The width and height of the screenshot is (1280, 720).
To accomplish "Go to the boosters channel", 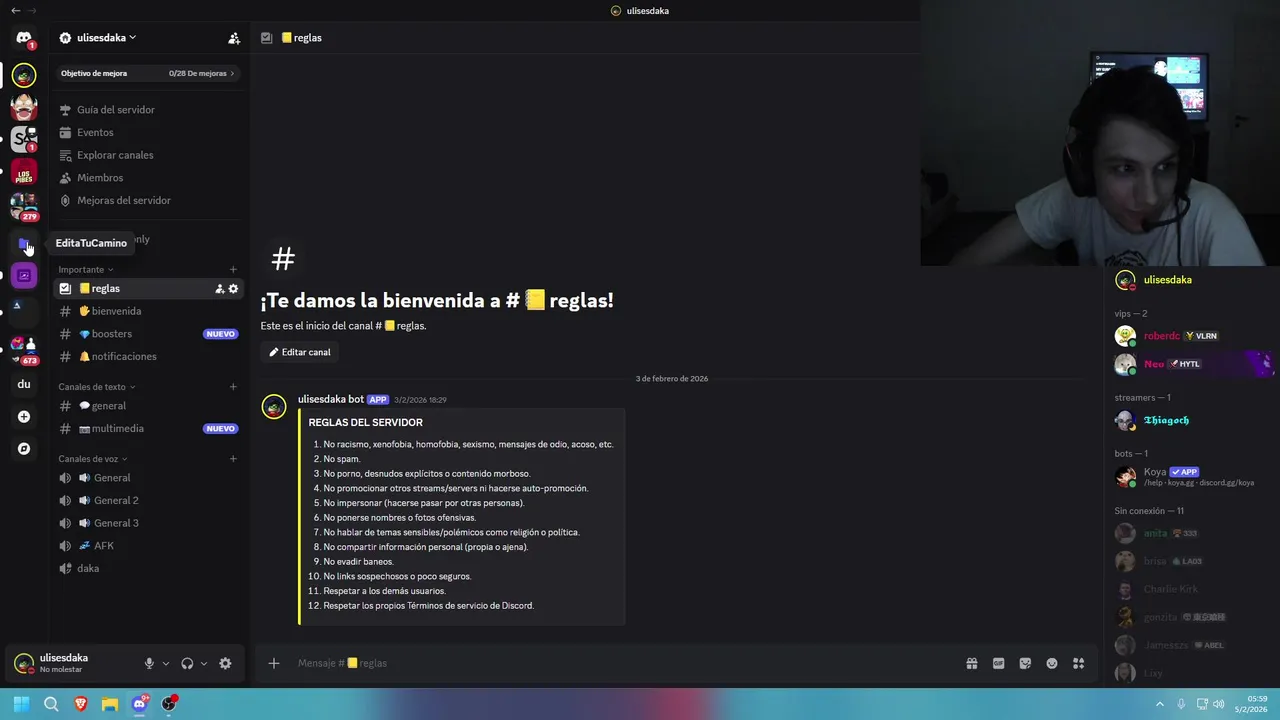I will point(148,334).
